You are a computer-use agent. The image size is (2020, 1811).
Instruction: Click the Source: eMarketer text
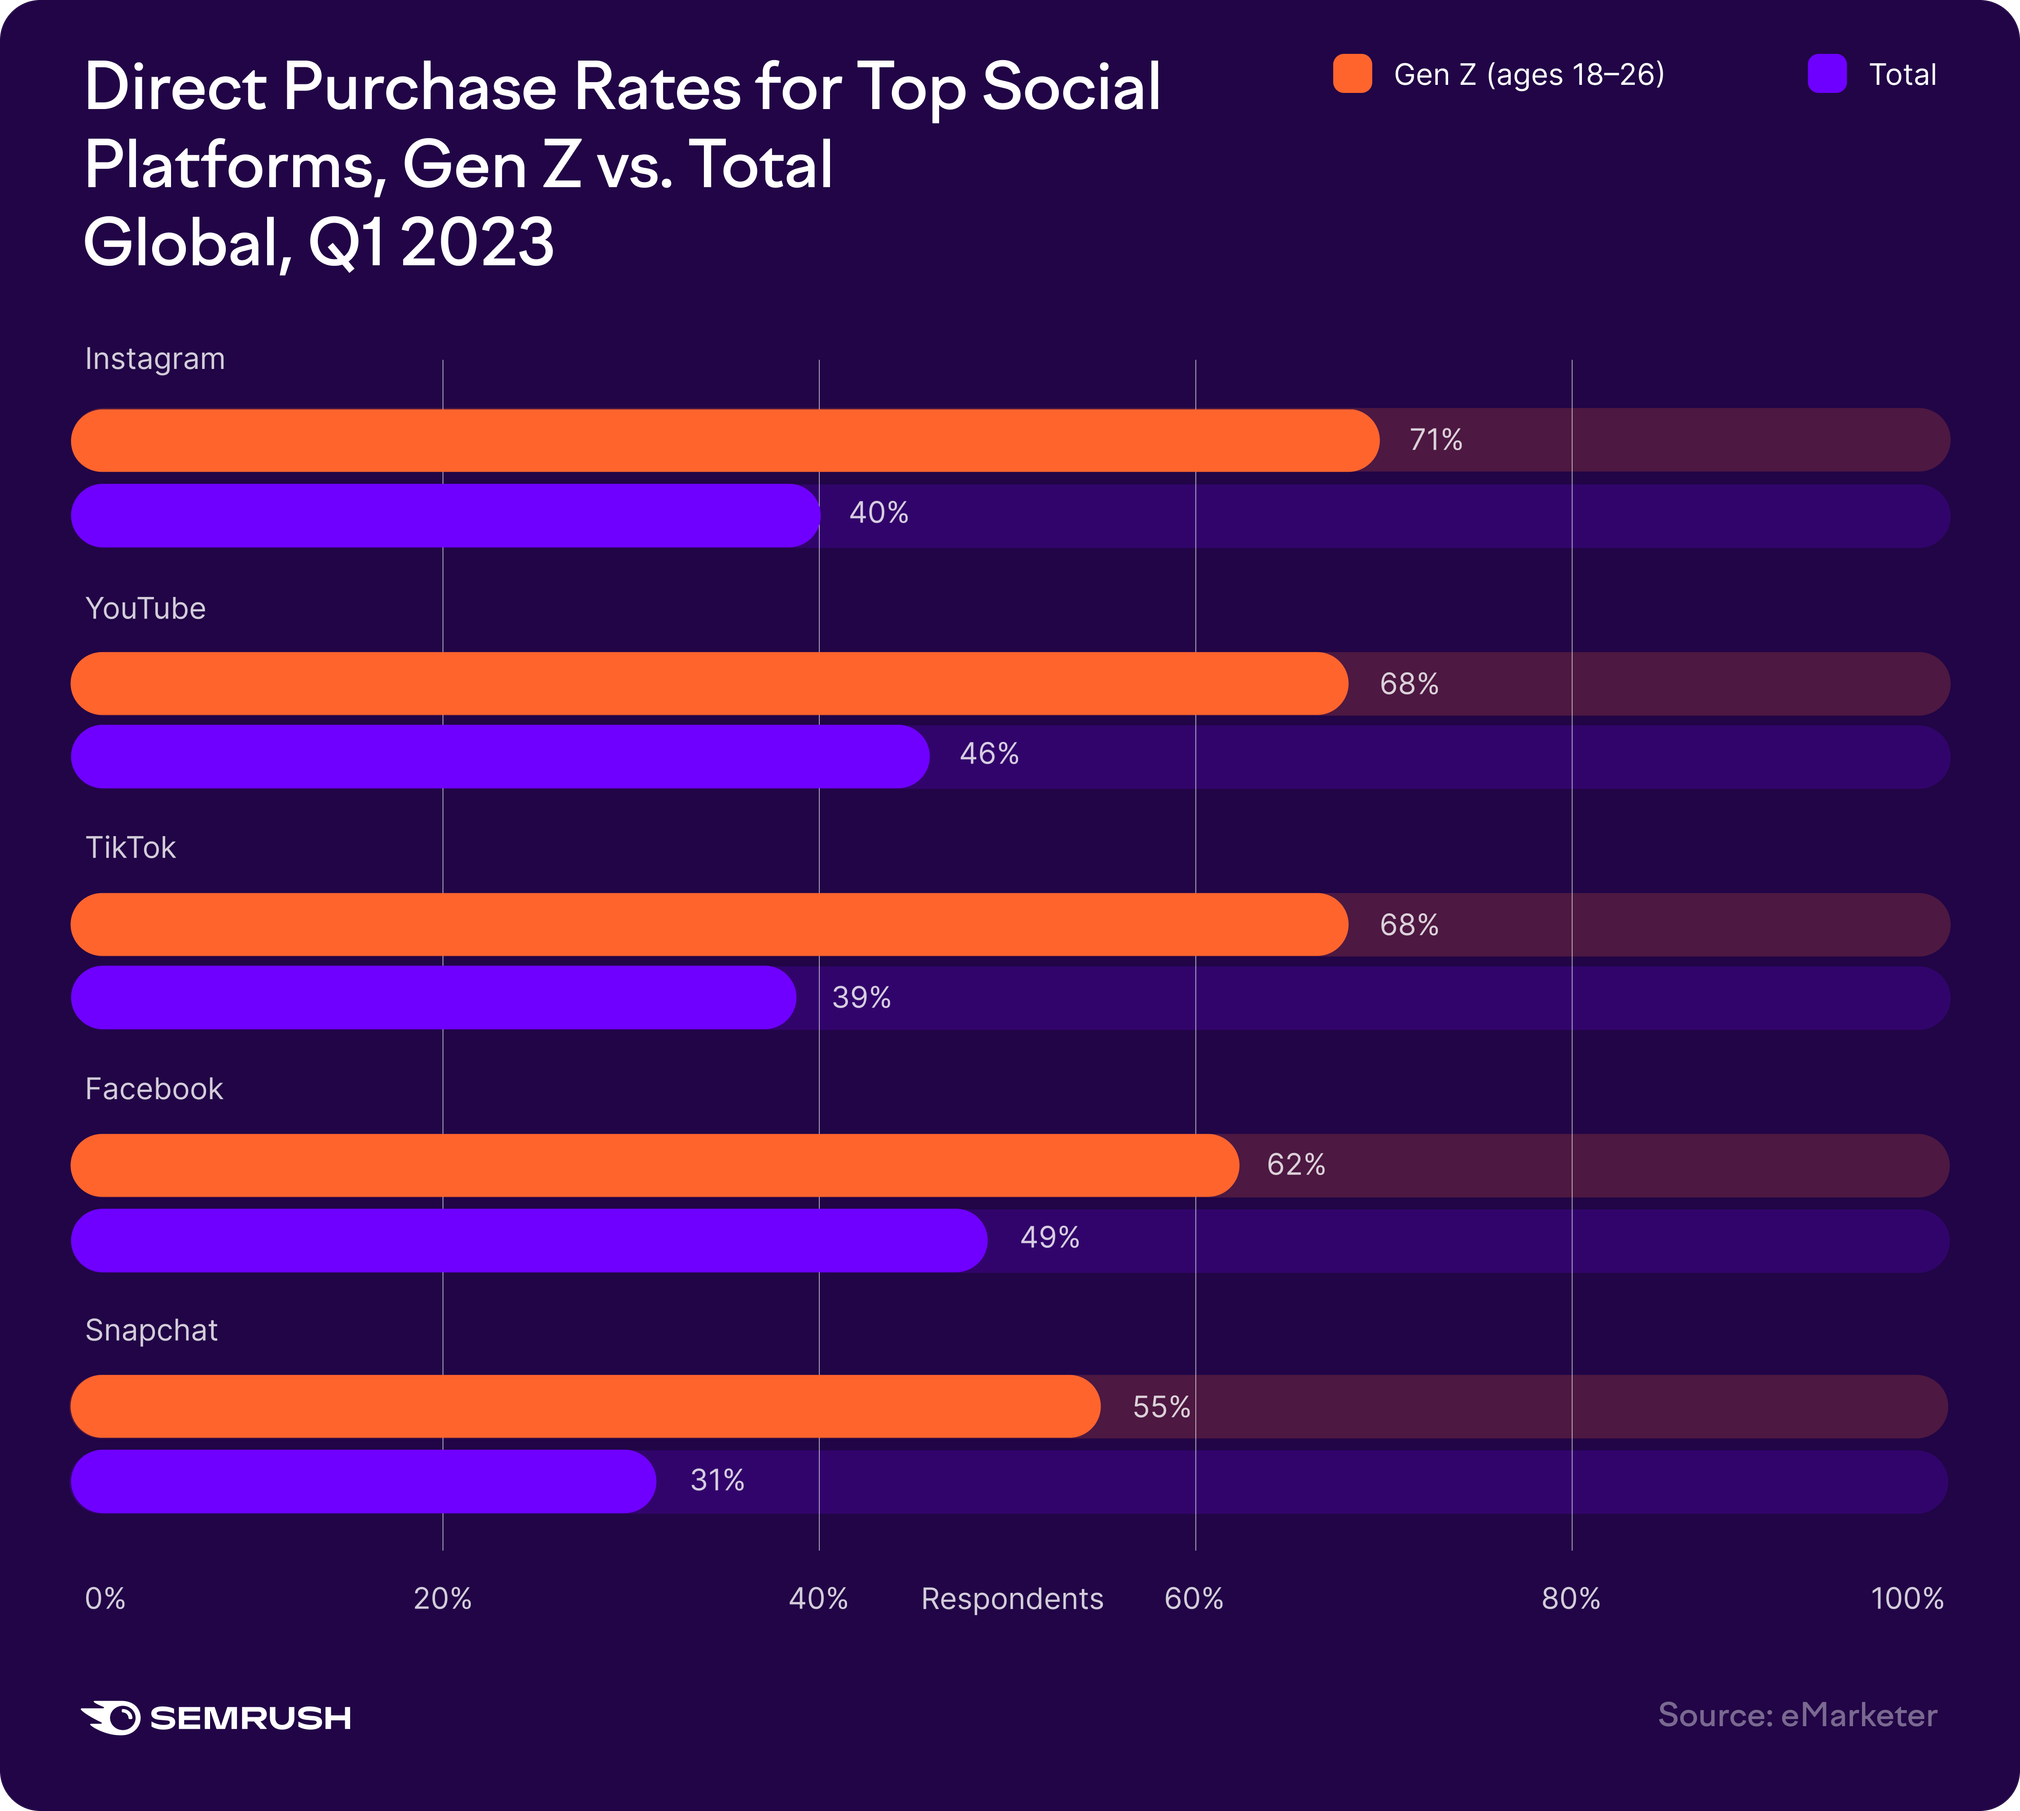1797,1715
